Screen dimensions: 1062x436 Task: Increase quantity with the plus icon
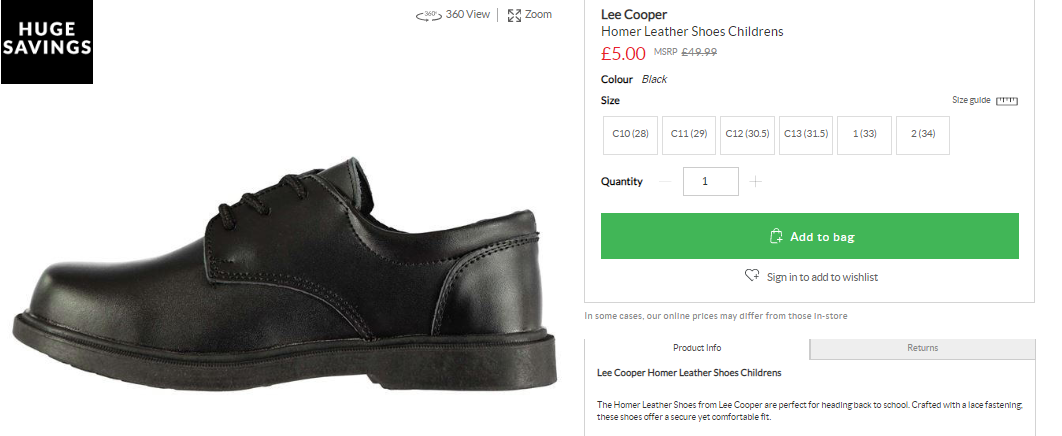pos(755,182)
